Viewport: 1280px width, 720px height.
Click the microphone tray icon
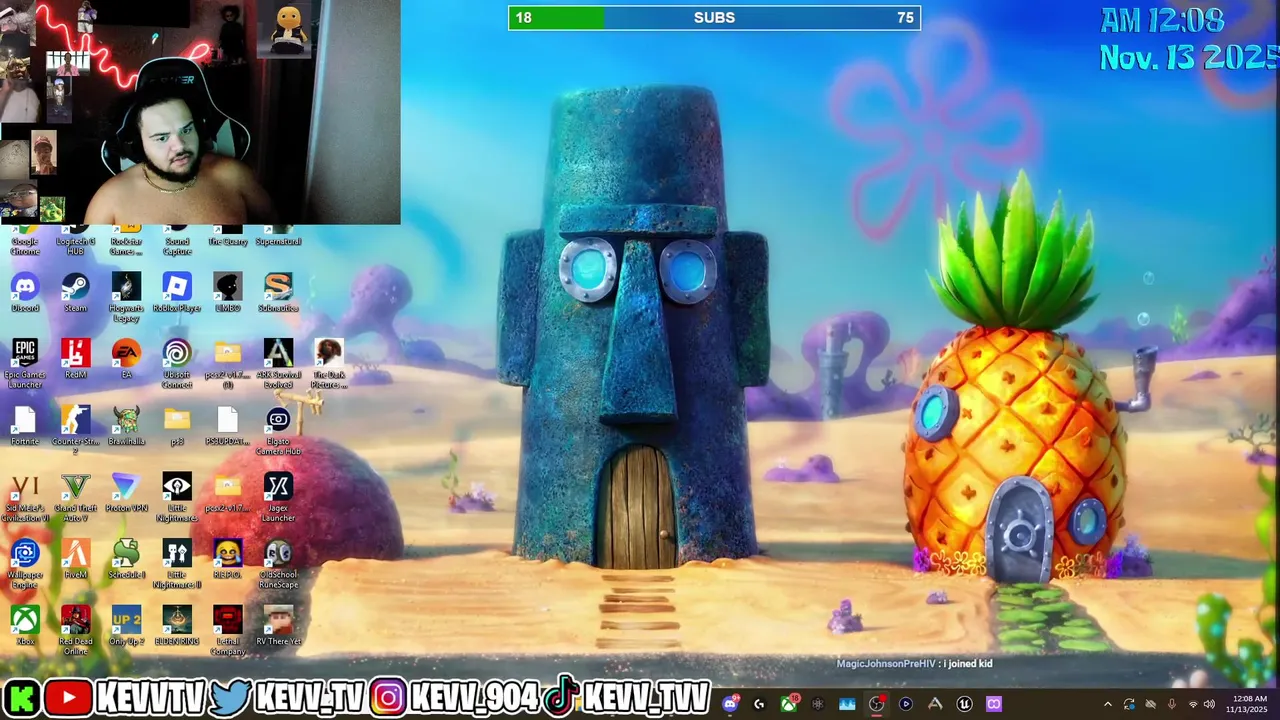click(1171, 704)
